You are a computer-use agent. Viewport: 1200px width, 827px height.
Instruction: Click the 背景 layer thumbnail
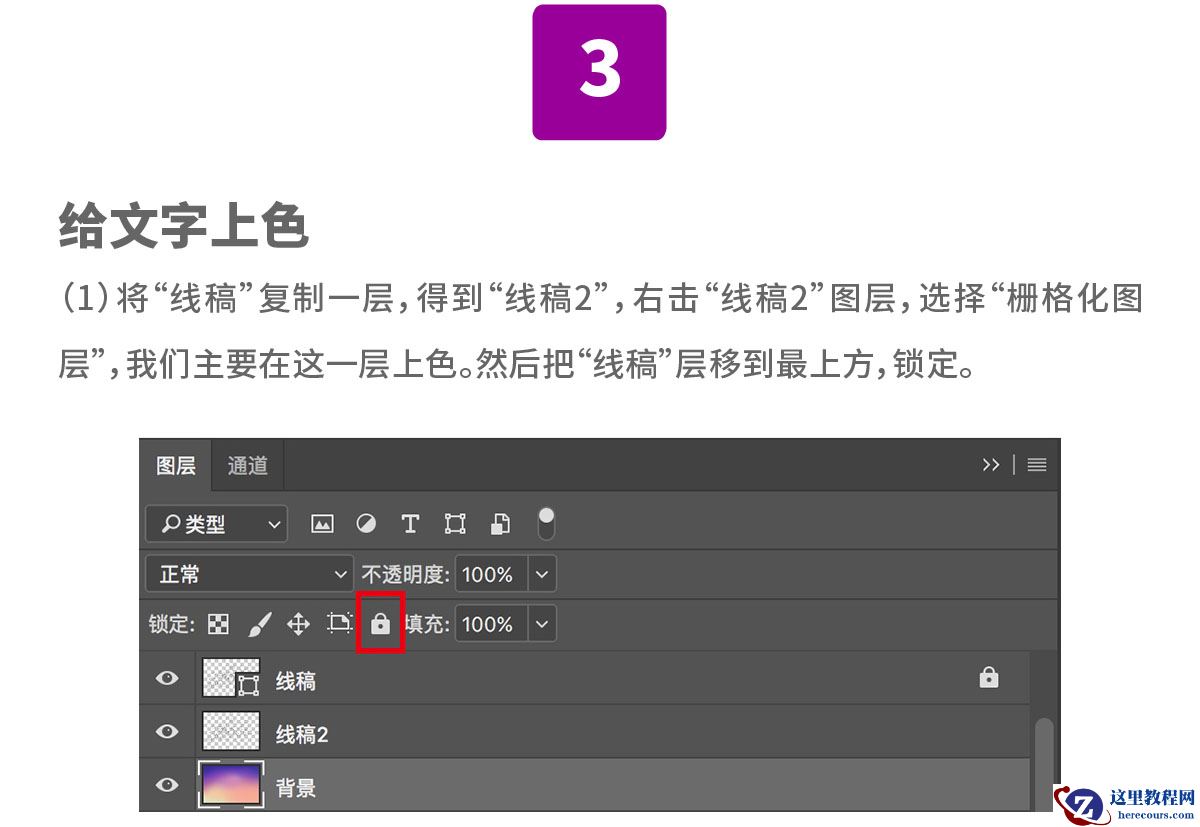tap(230, 784)
